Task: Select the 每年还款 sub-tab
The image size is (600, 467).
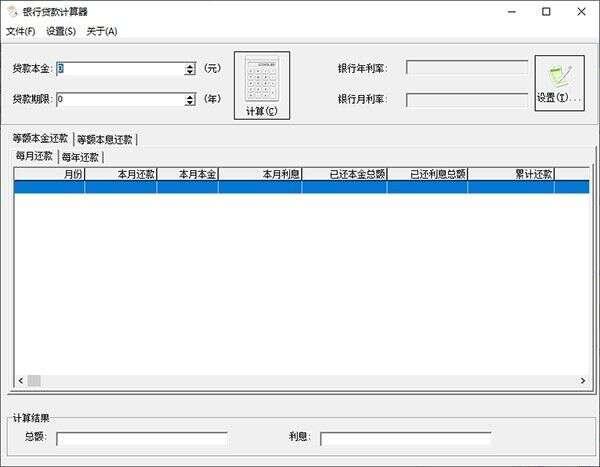Action: 80,157
